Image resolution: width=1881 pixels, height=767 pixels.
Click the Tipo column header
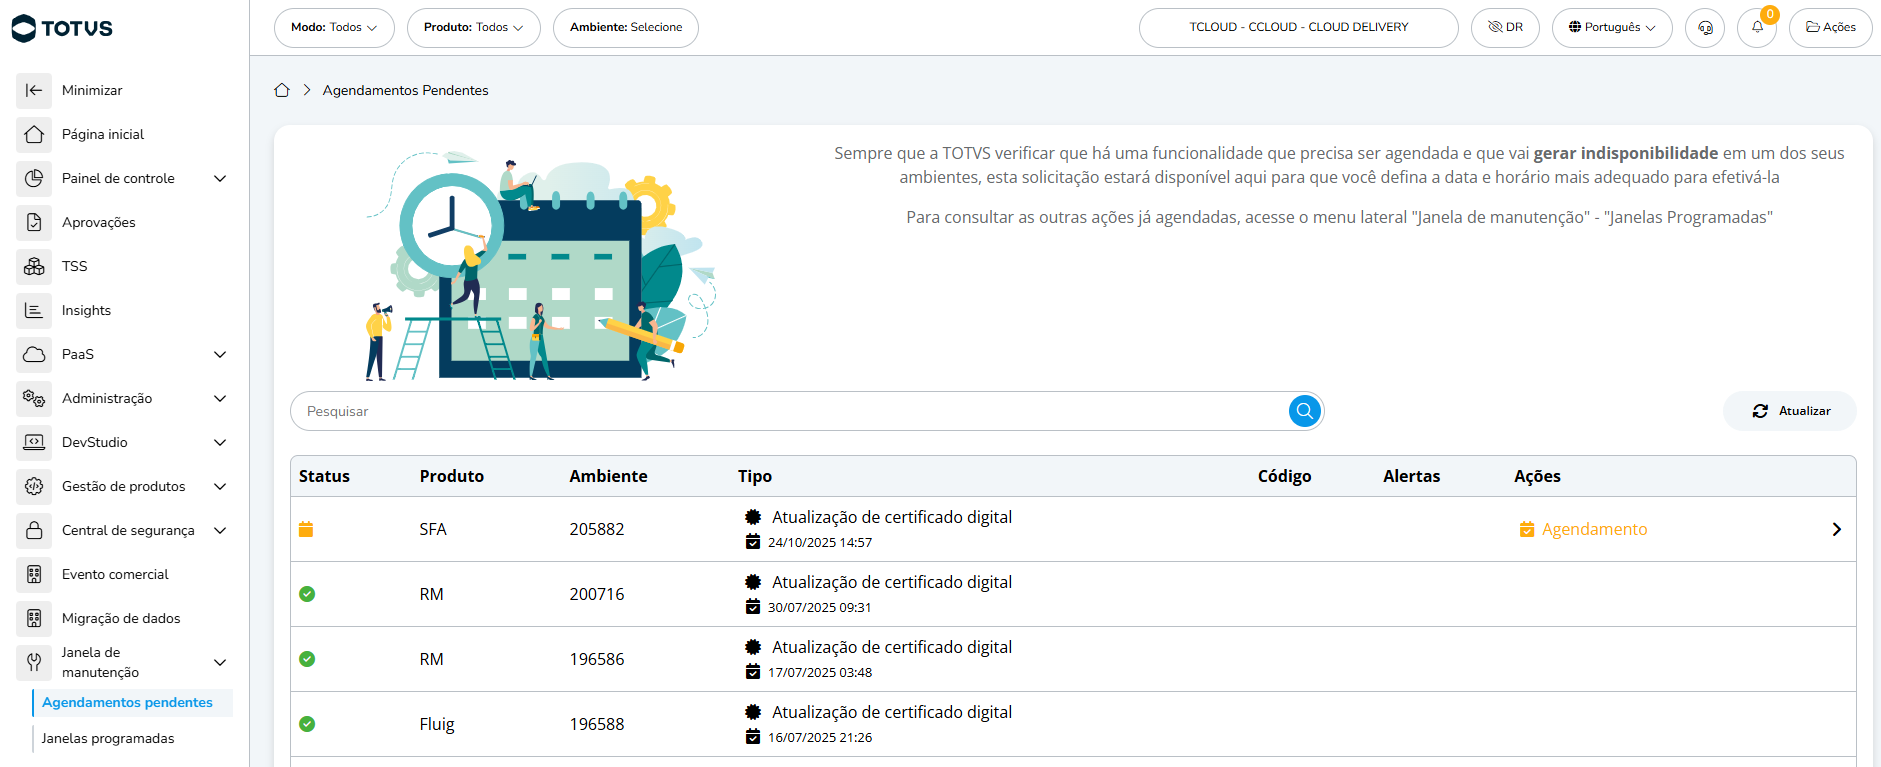pos(755,476)
